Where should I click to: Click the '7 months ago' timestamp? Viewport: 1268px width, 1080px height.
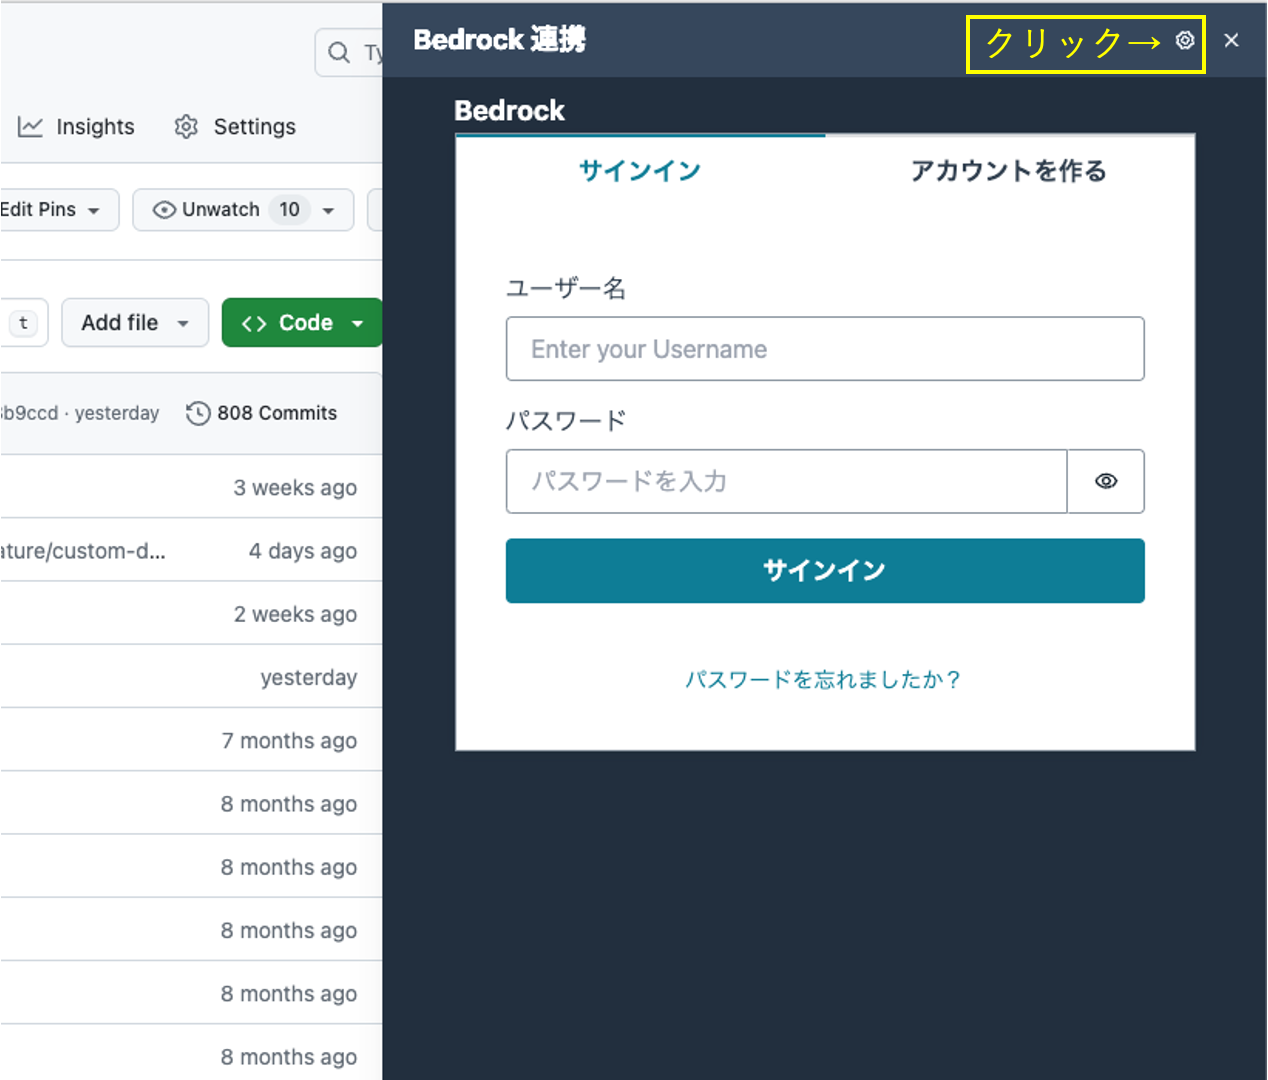pyautogui.click(x=289, y=741)
